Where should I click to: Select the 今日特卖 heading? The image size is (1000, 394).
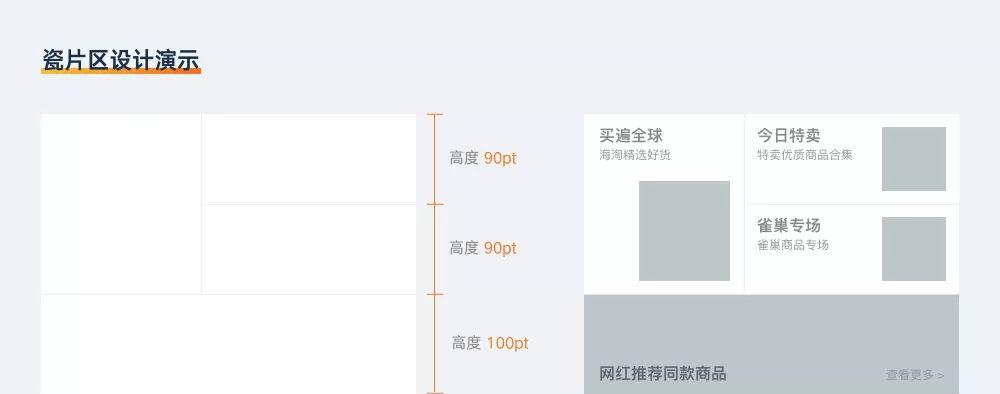coord(789,135)
